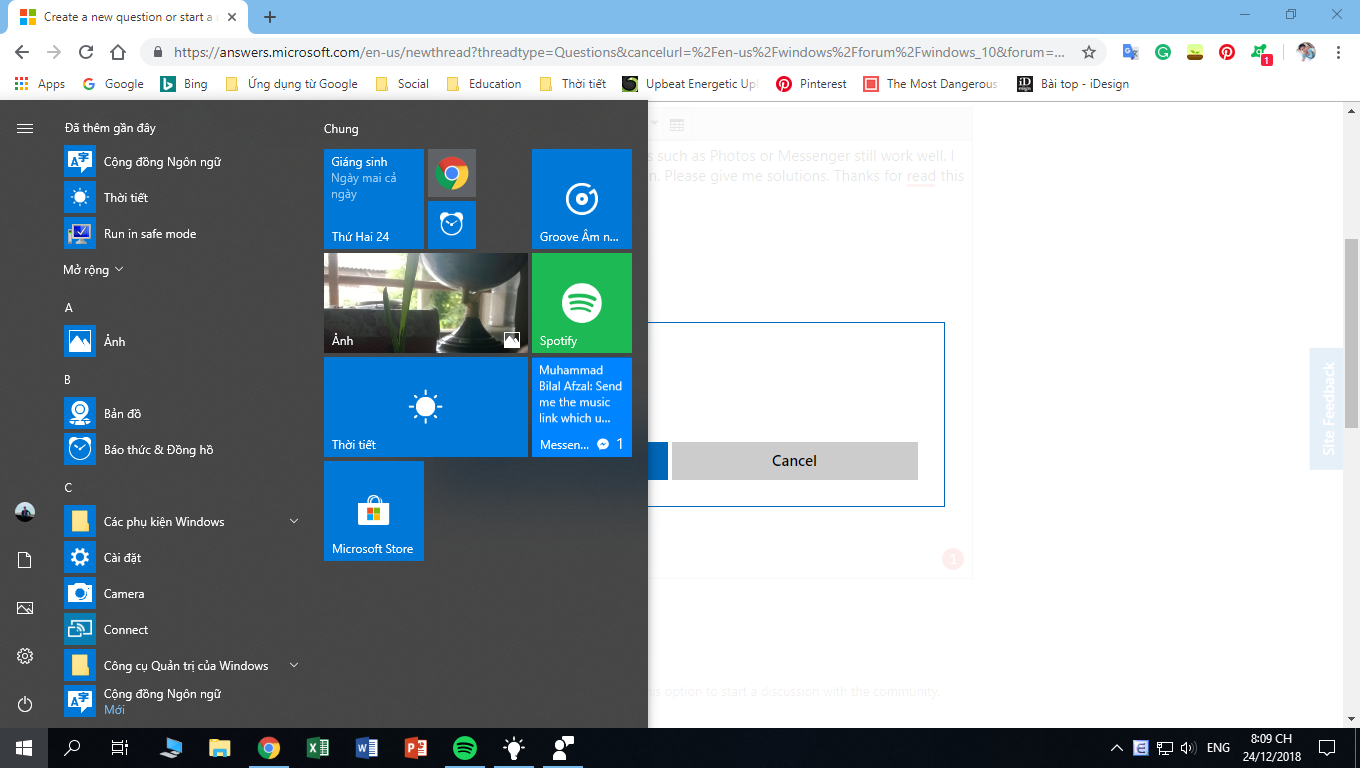This screenshot has width=1360, height=768.
Task: Open the Thời tiết weather tile
Action: pos(426,407)
